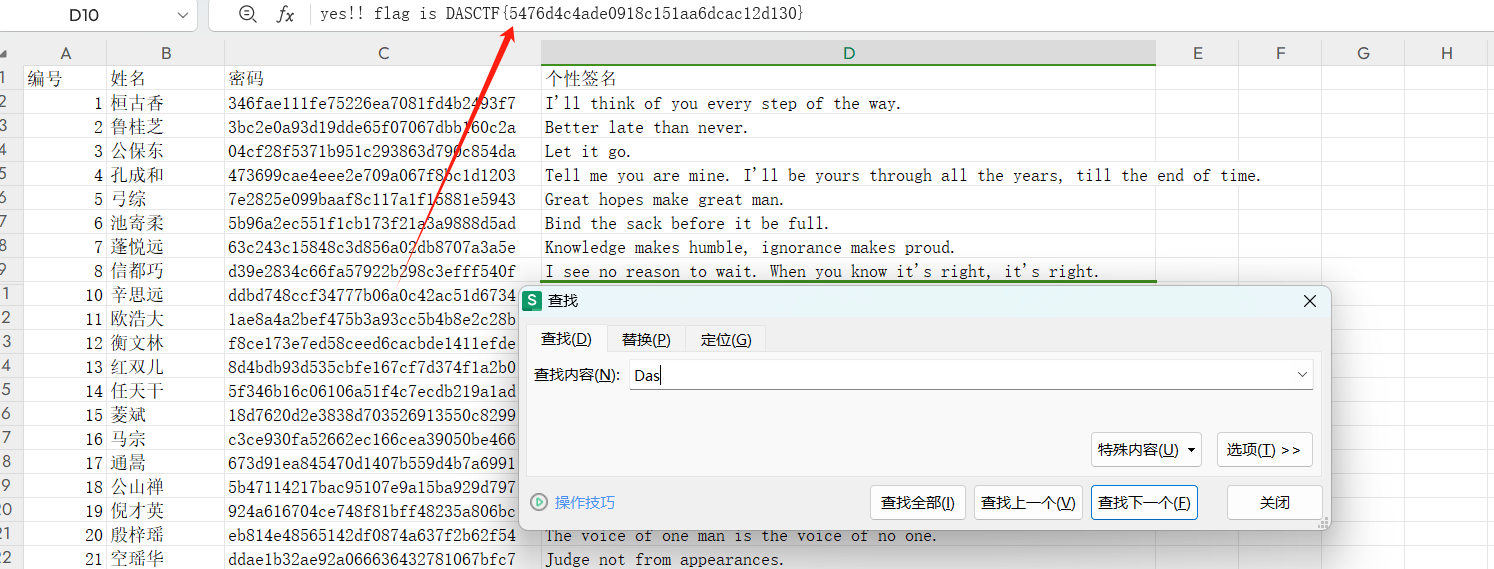Click the 查找下一个 button
Viewport: 1494px width, 569px height.
(1144, 503)
